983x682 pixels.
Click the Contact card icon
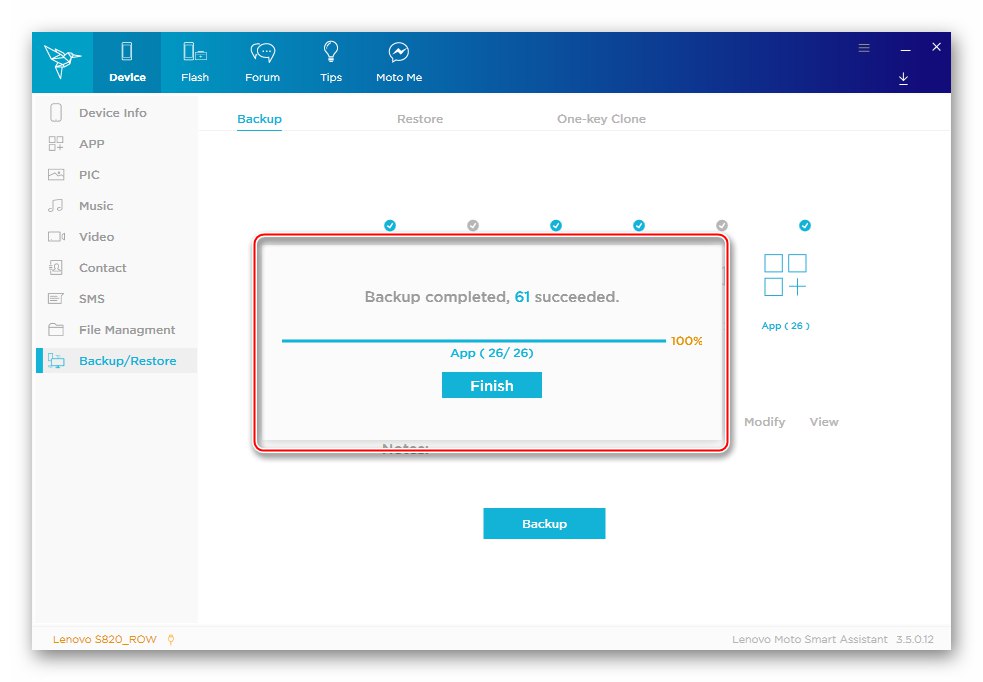click(x=56, y=268)
